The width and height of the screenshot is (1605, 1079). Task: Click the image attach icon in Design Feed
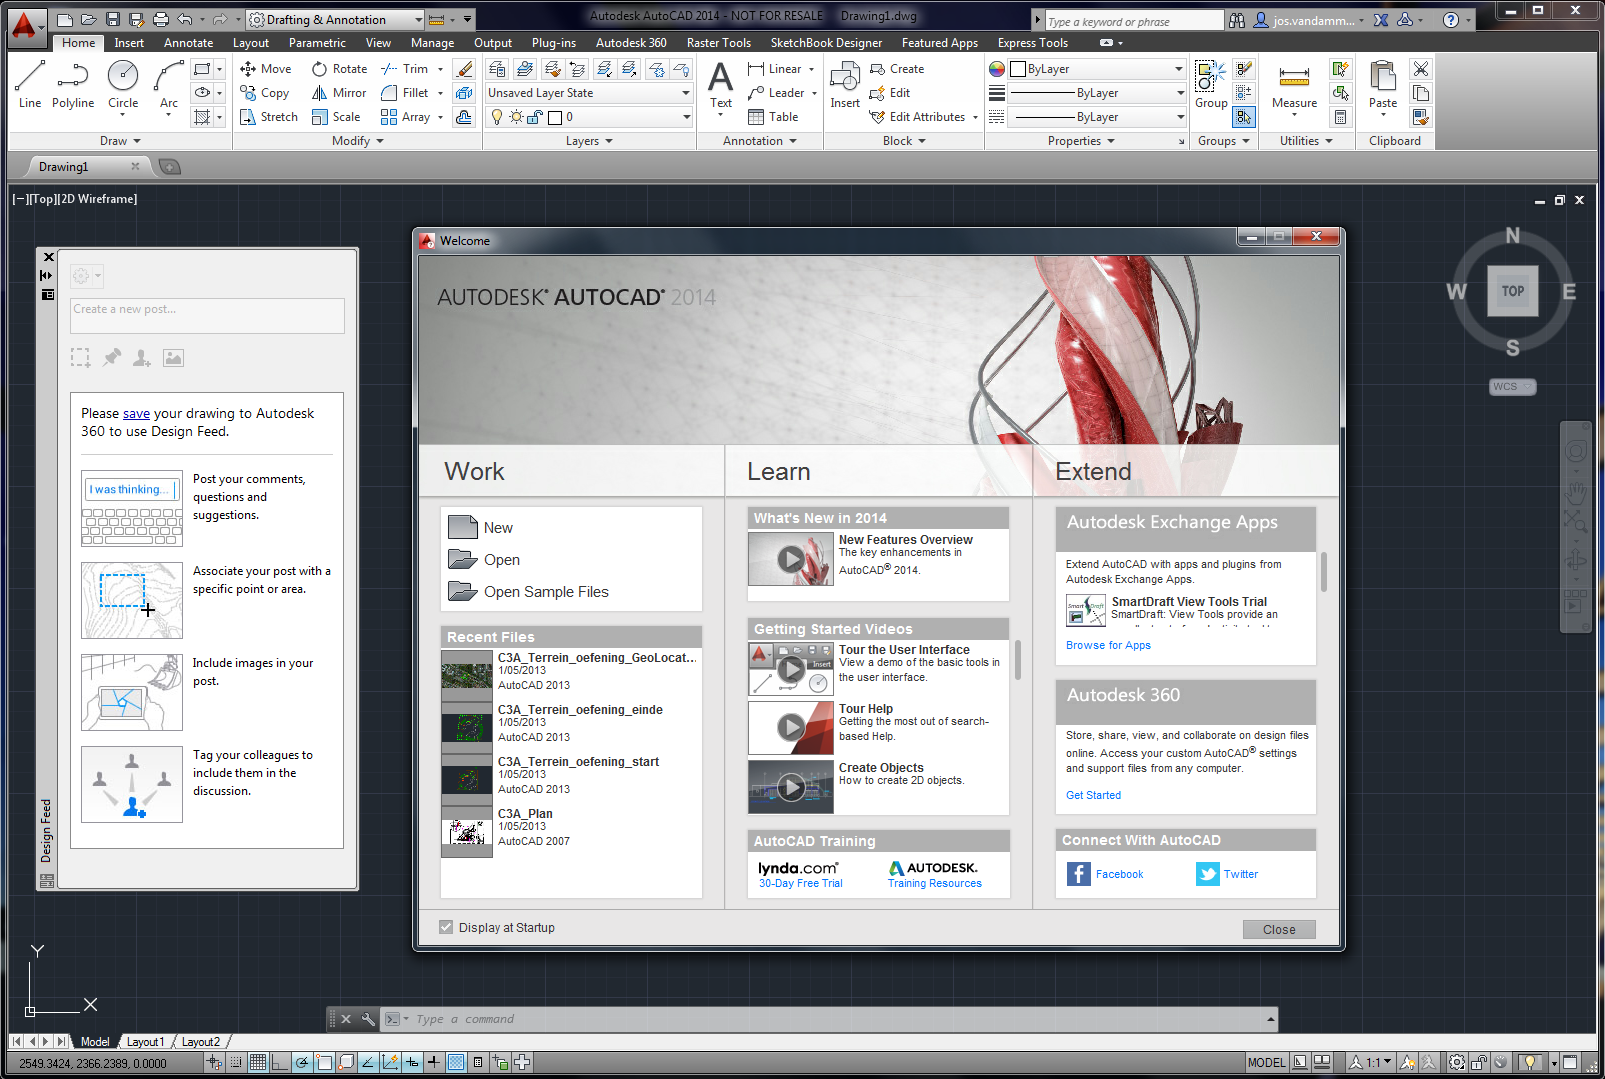click(173, 358)
